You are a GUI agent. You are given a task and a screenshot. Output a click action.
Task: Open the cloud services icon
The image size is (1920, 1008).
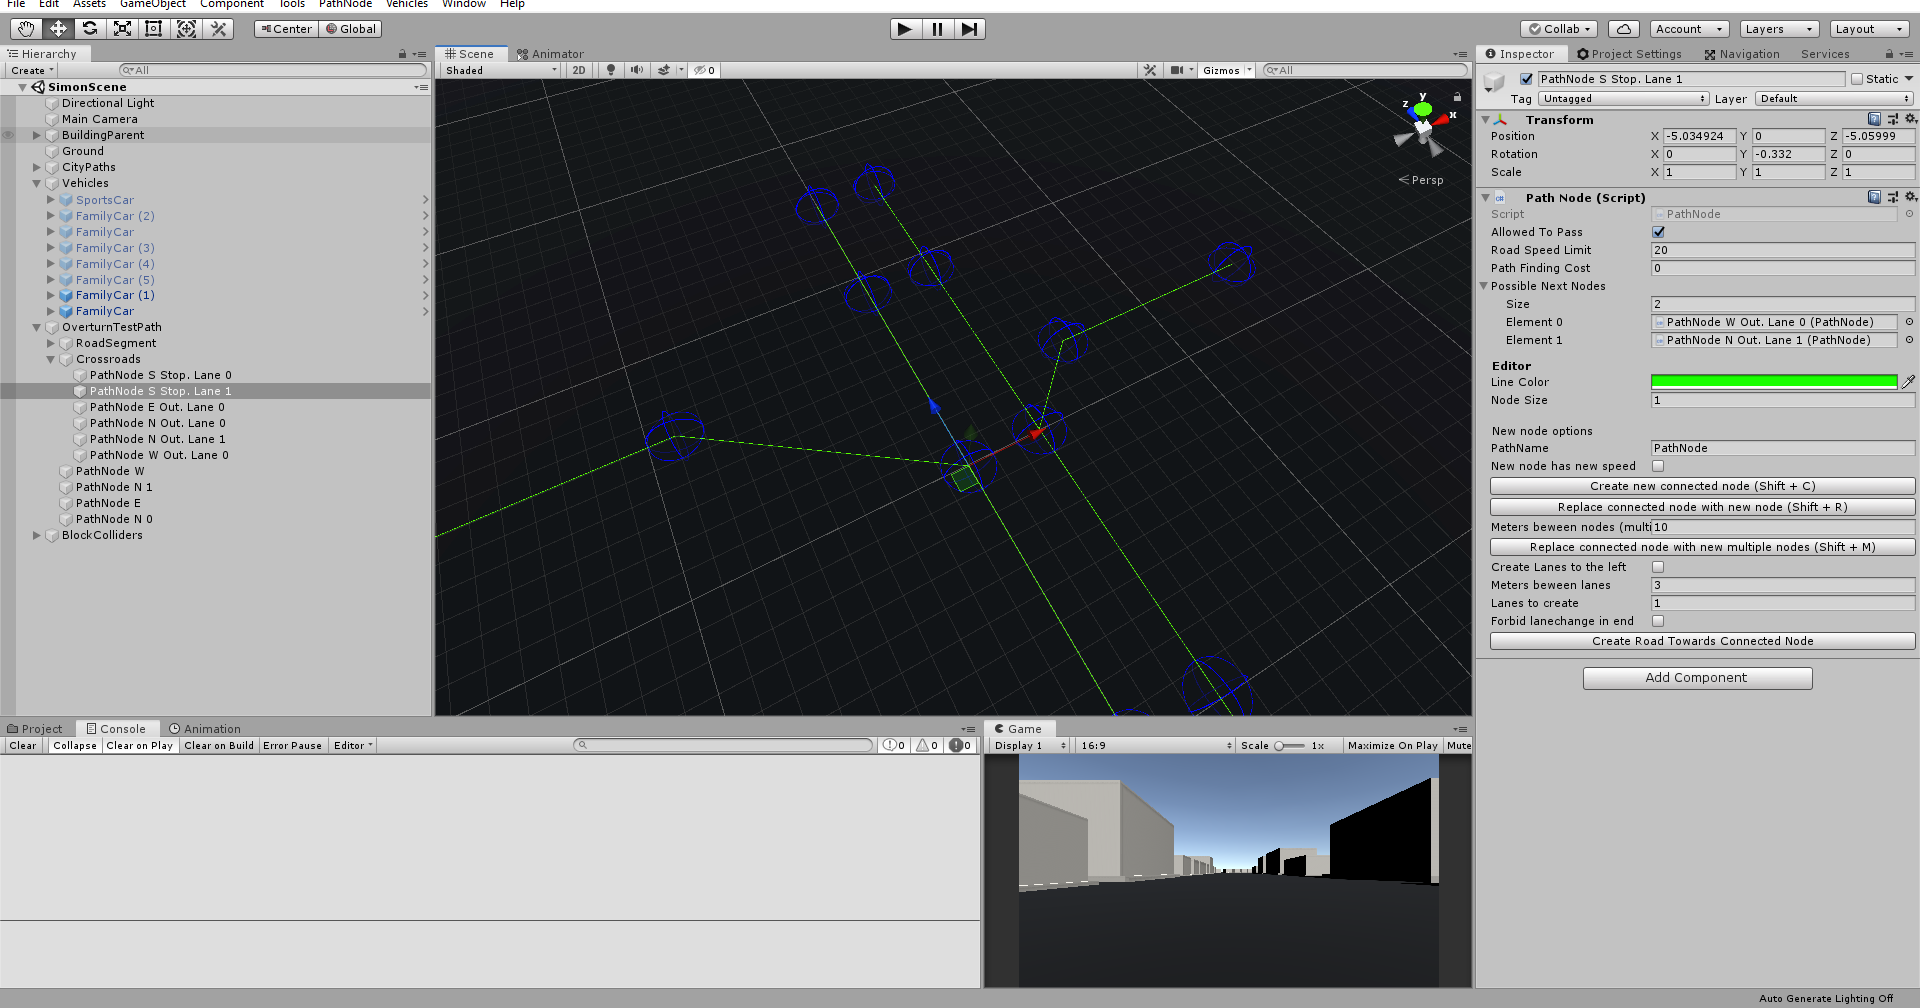[1624, 29]
